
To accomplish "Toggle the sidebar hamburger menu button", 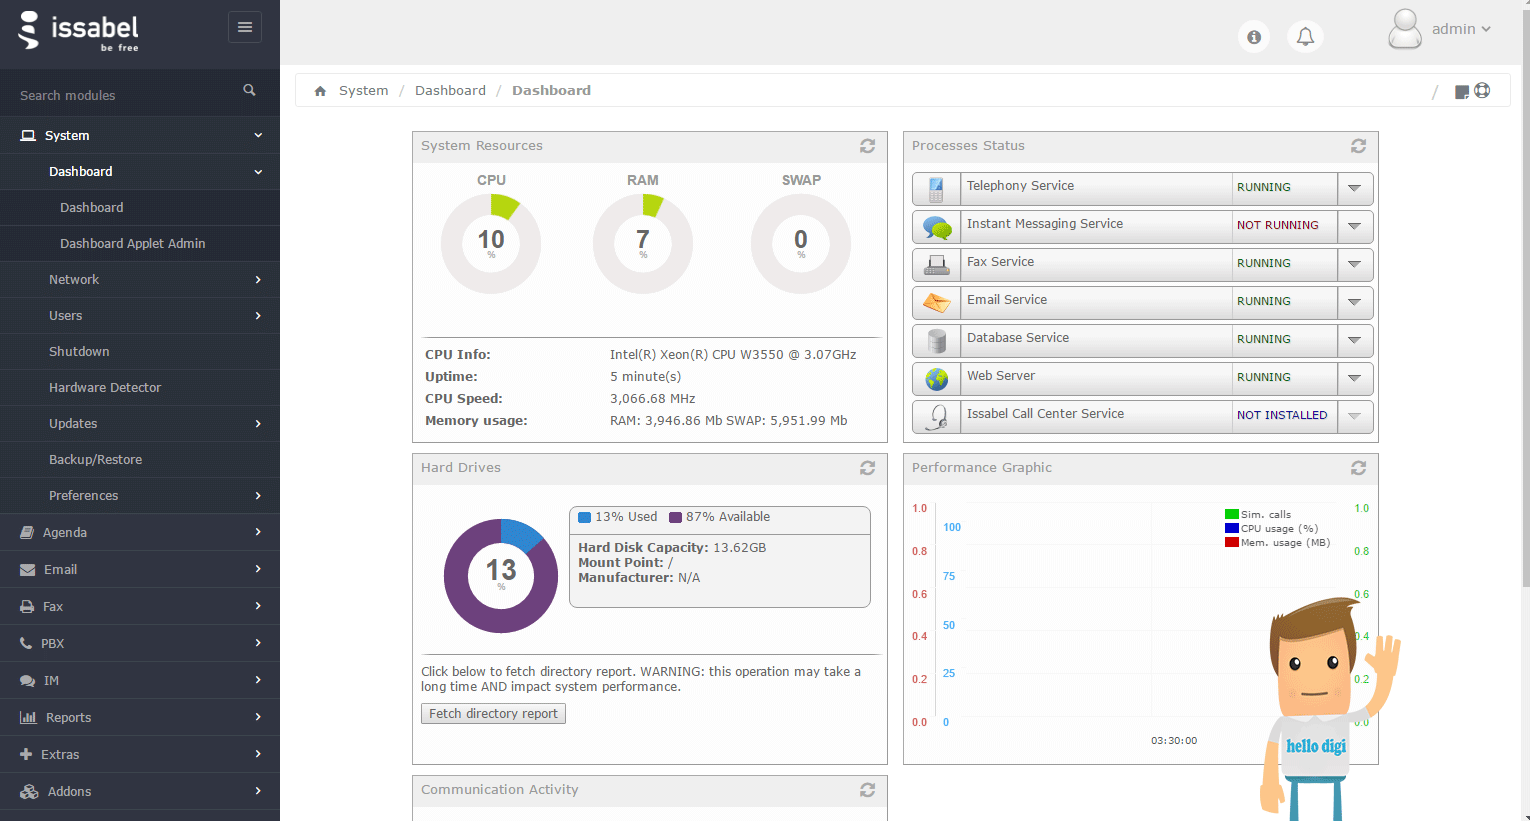I will tap(245, 27).
